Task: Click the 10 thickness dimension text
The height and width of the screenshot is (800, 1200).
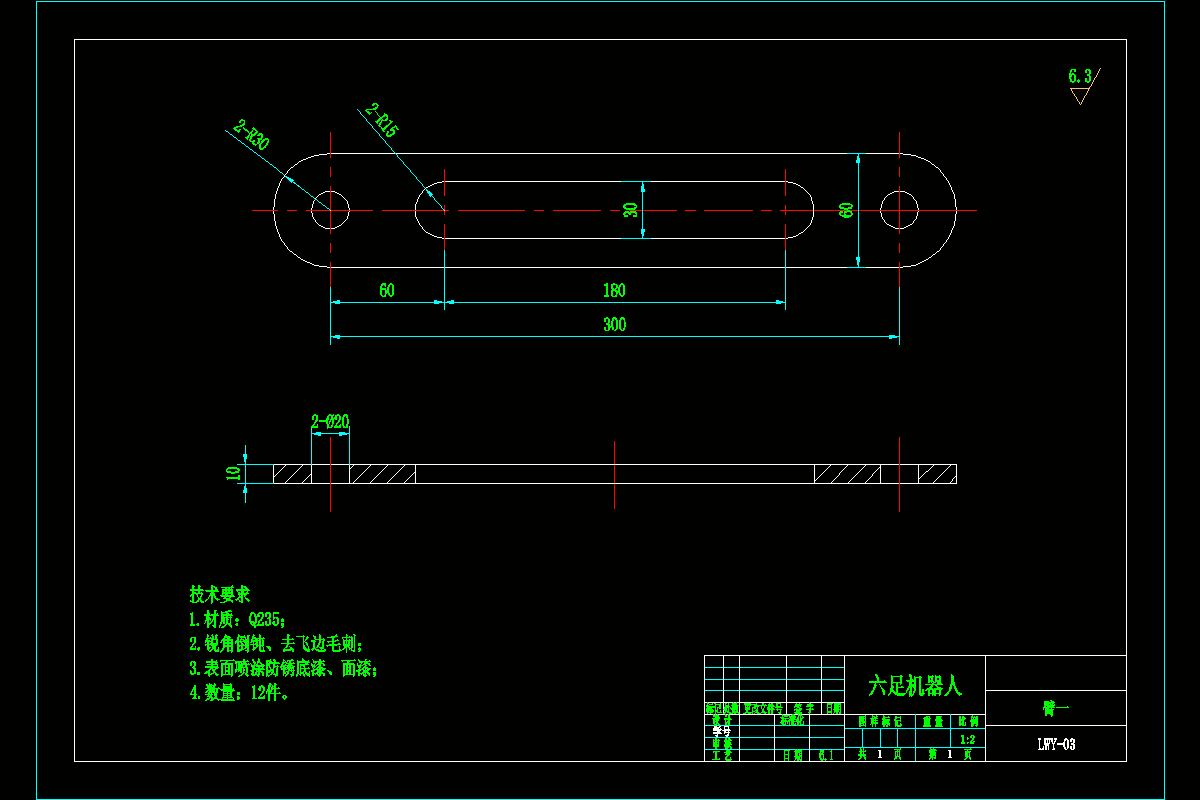Action: [234, 473]
